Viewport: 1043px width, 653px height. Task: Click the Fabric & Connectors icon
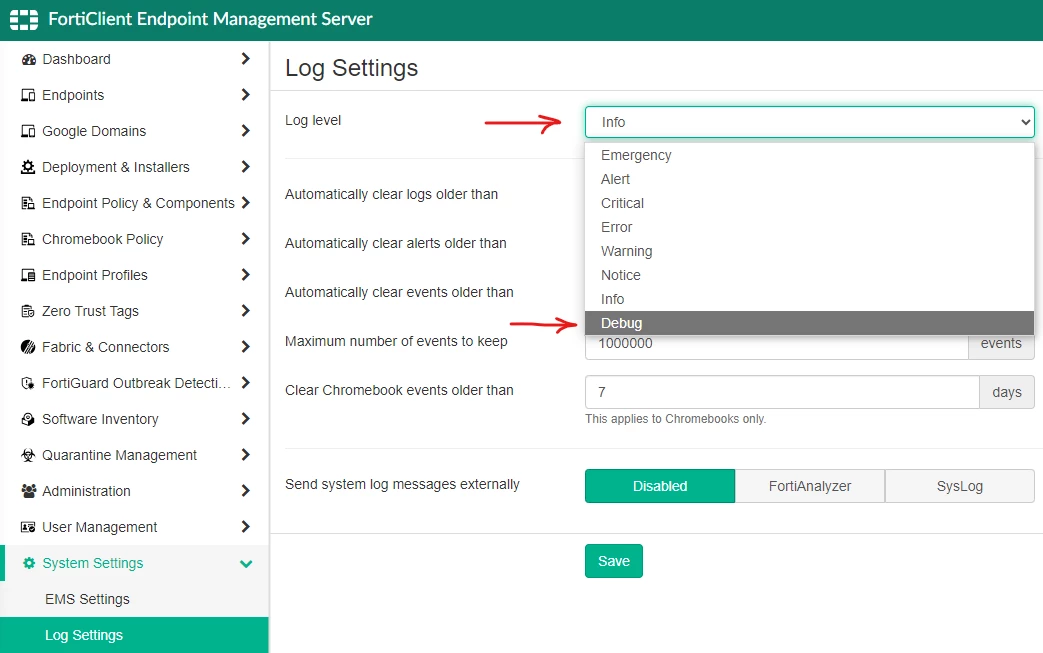click(28, 347)
